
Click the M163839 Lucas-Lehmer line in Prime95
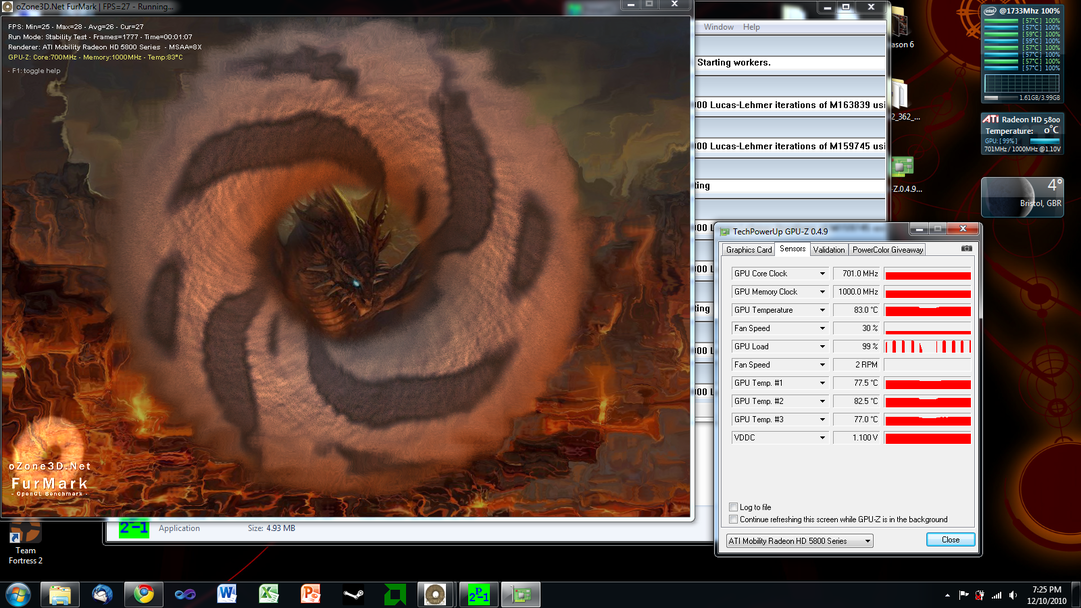tap(790, 105)
